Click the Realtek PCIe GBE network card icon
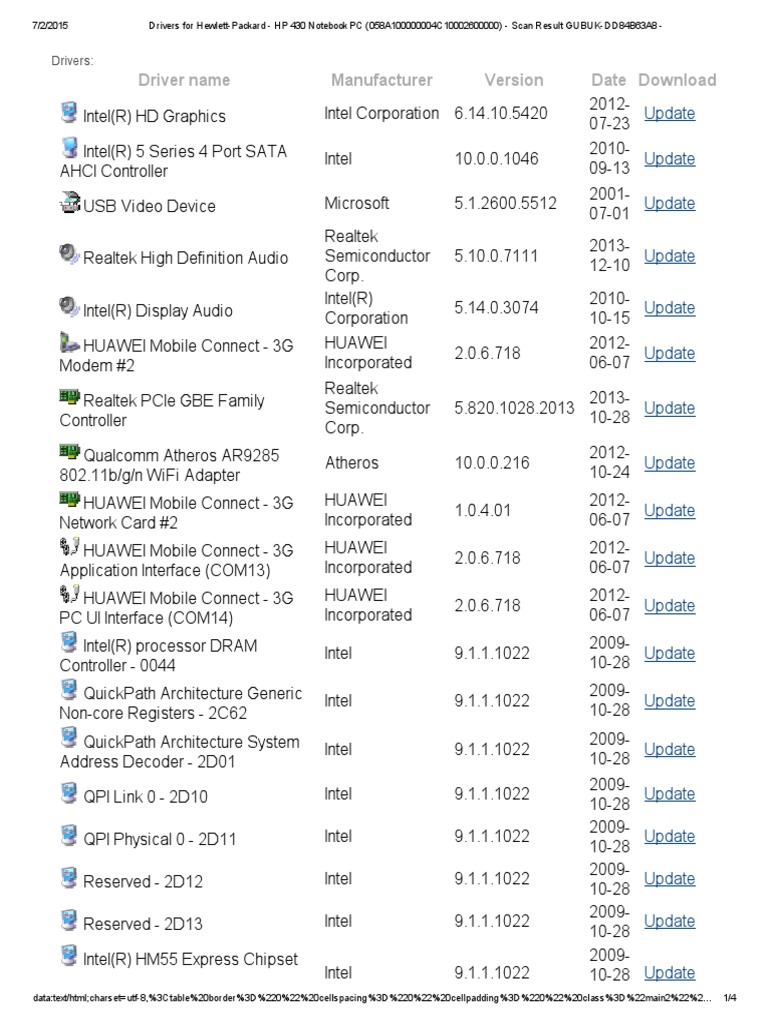 click(x=69, y=398)
